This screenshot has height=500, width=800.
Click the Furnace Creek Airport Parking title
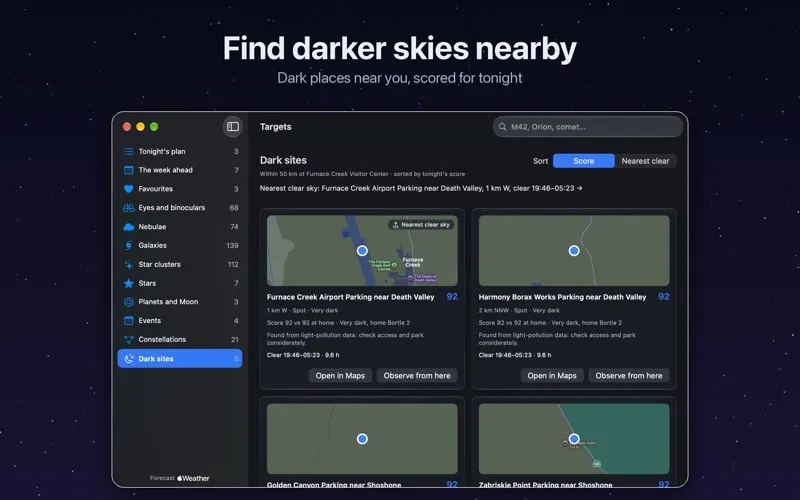click(351, 297)
